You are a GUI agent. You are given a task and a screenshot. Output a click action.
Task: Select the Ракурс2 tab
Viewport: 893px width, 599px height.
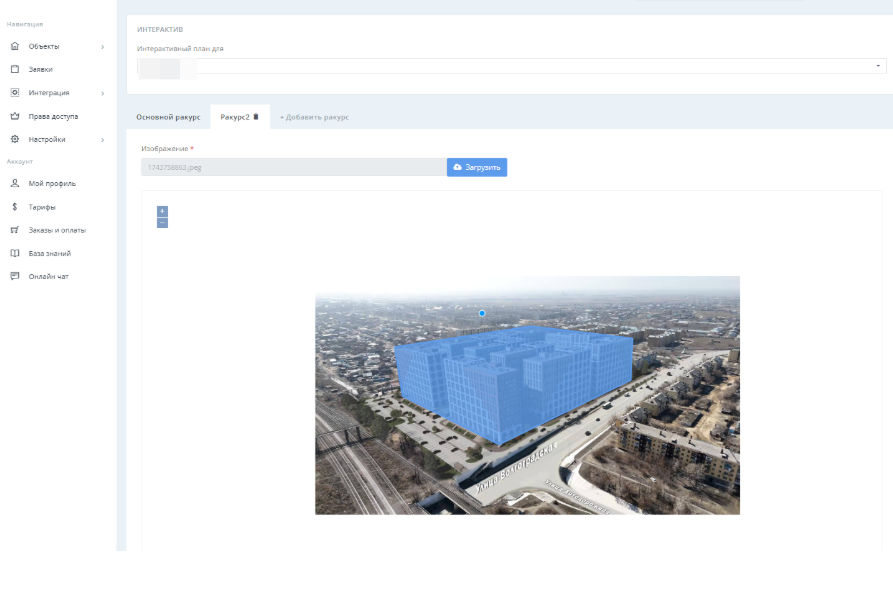pyautogui.click(x=234, y=117)
